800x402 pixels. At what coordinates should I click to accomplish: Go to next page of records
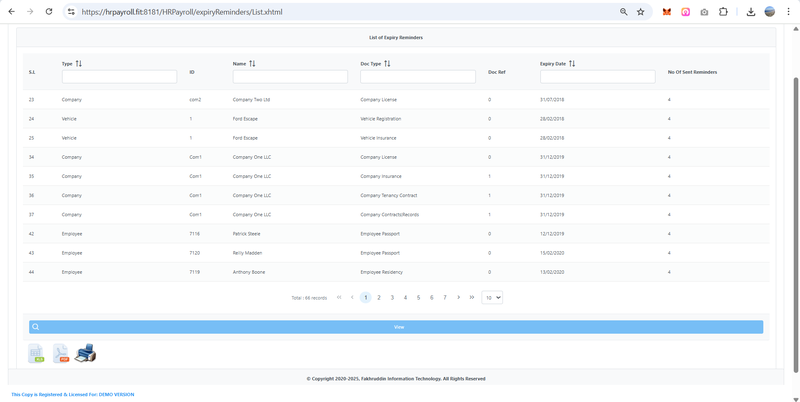click(458, 297)
